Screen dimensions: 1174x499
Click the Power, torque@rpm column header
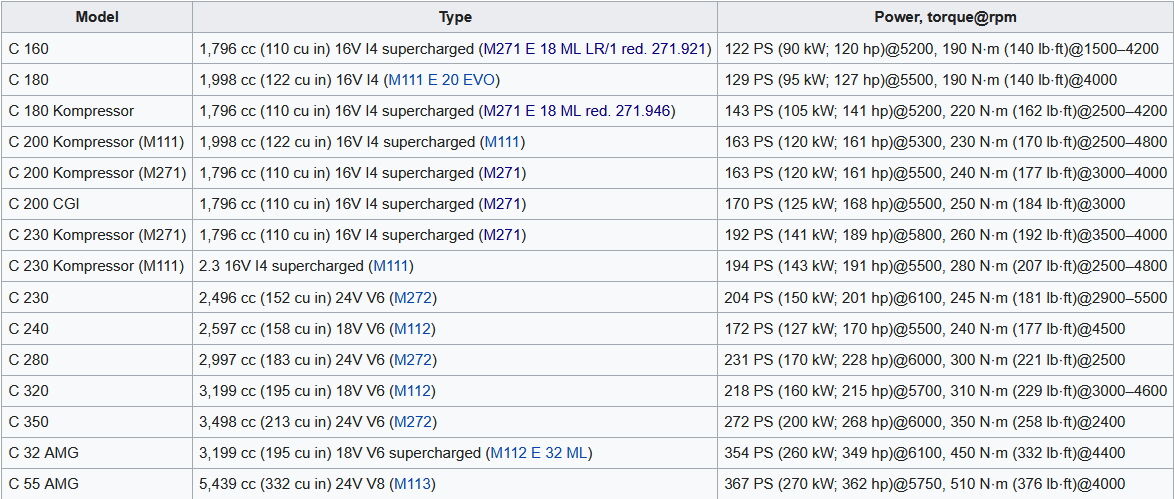click(x=946, y=17)
